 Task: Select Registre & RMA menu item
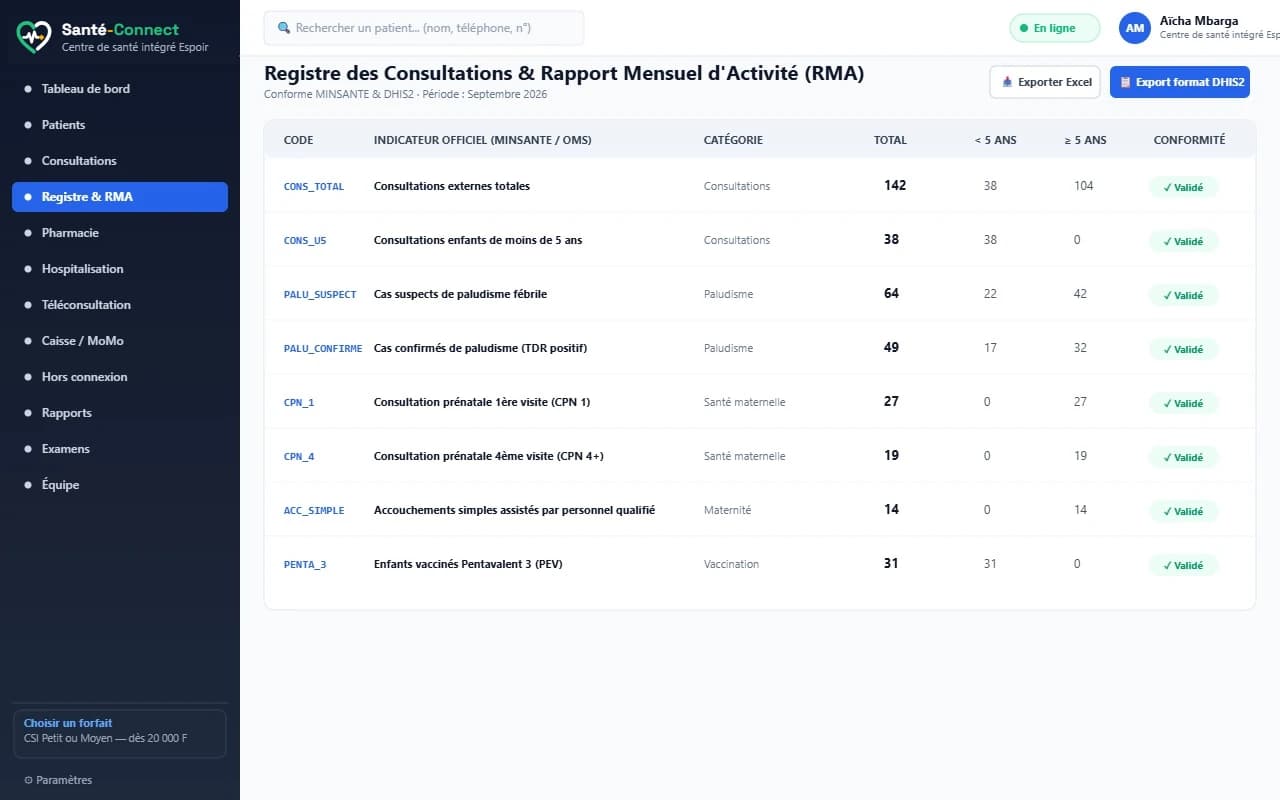tap(120, 197)
